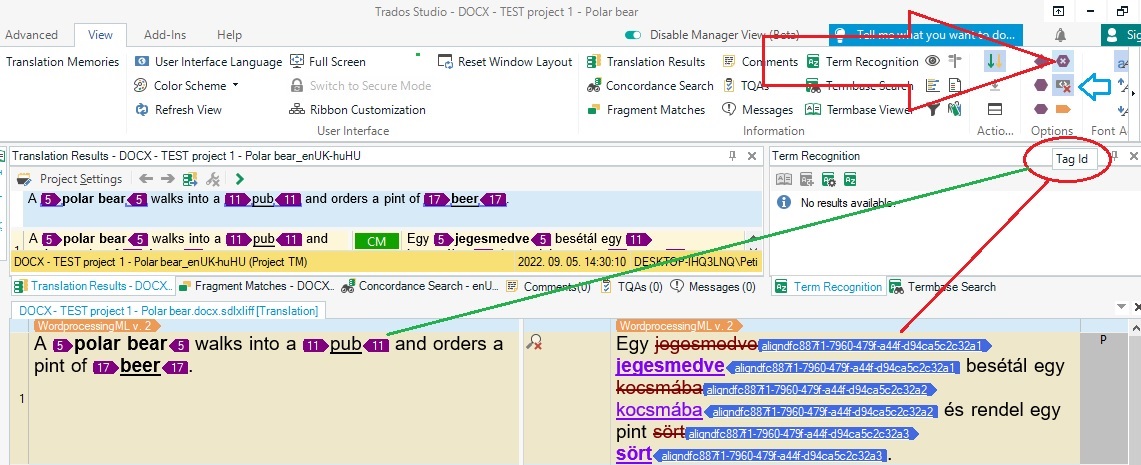Open Termbase Viewer from the ribbon
The image size is (1141, 465).
click(859, 110)
